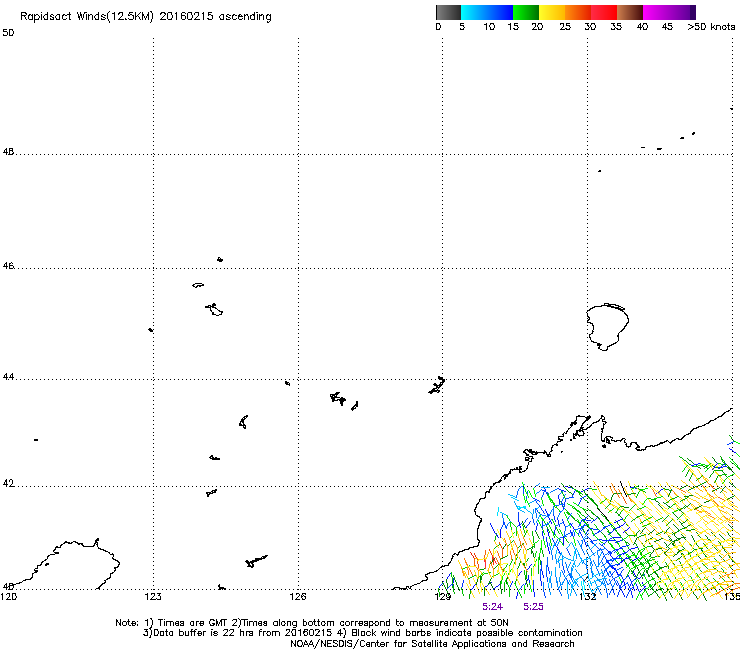The image size is (740, 650).
Task: Click the title 'Rapidscat Winds(12.5KM) 20160215 ascending'
Action: click(146, 17)
